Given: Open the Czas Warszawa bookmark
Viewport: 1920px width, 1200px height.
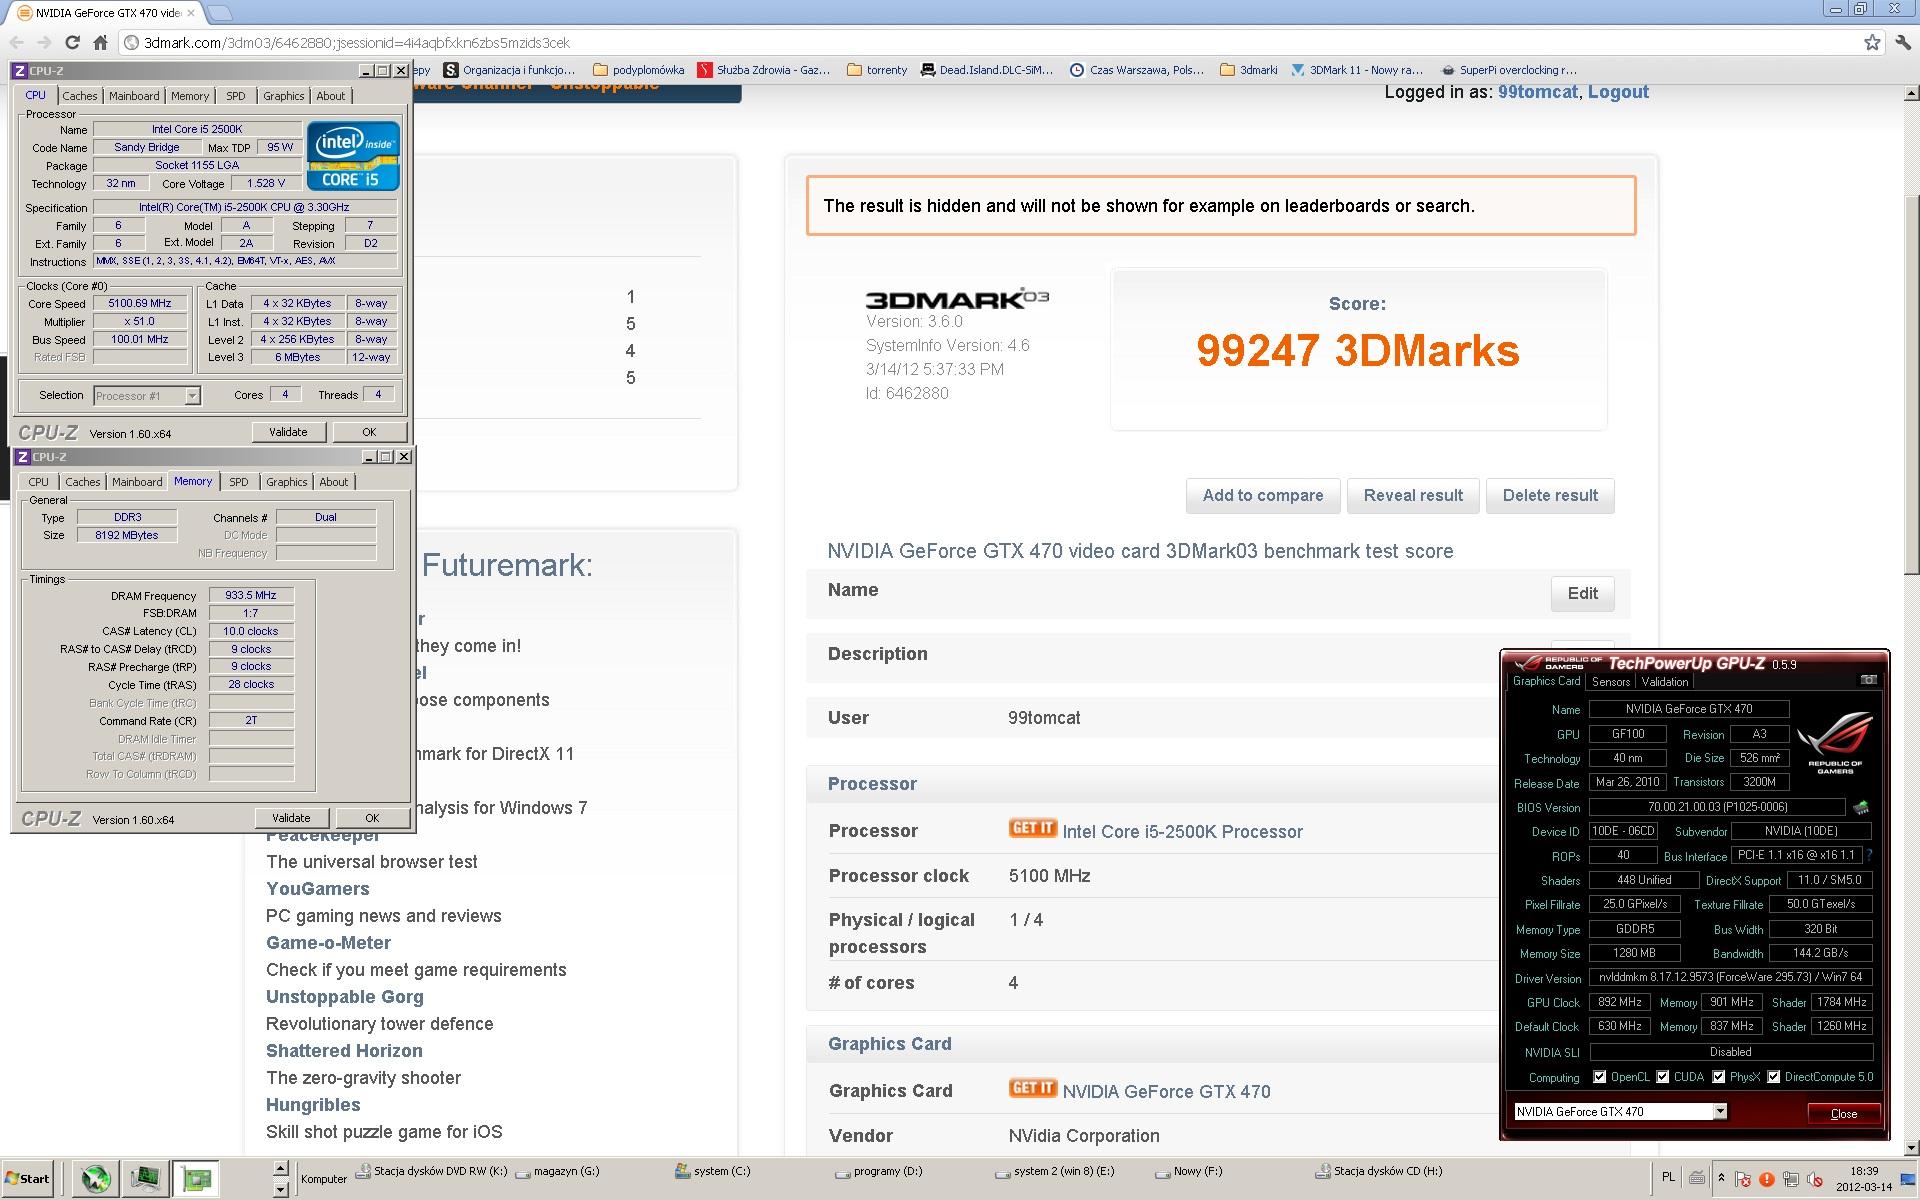Looking at the screenshot, I should [1137, 70].
